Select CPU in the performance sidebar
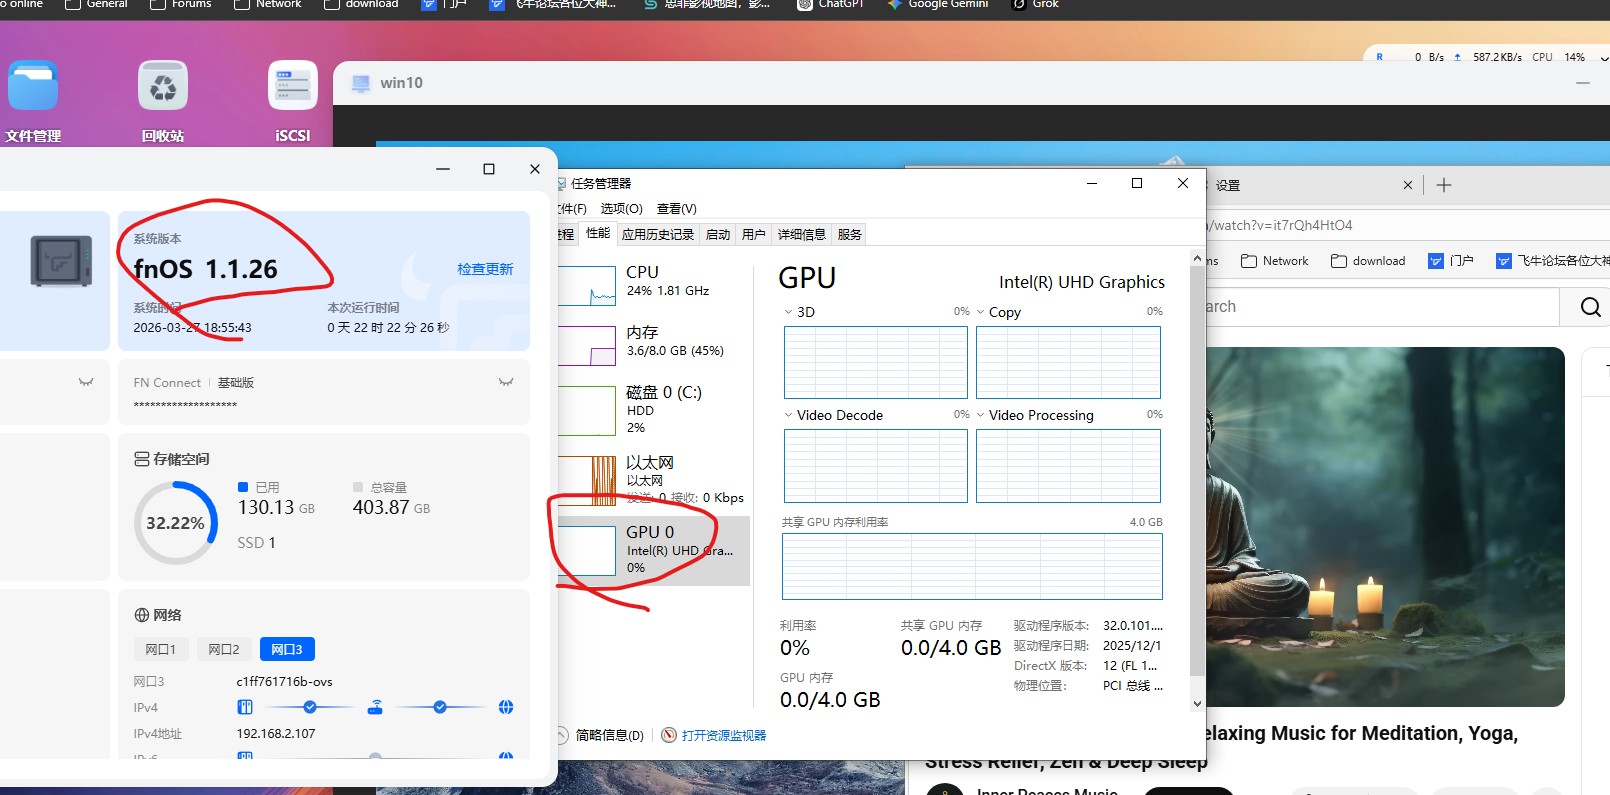Image resolution: width=1610 pixels, height=795 pixels. [x=652, y=285]
